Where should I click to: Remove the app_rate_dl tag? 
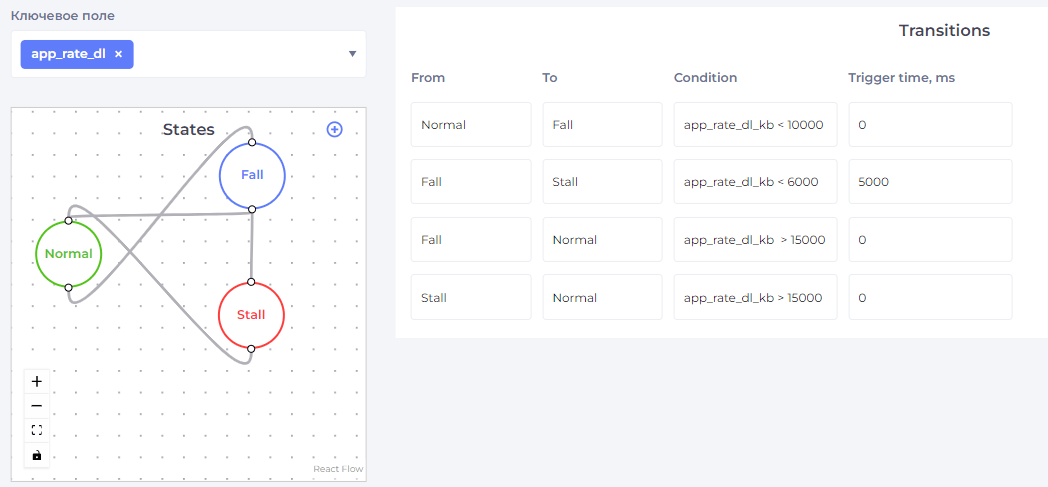coord(118,54)
